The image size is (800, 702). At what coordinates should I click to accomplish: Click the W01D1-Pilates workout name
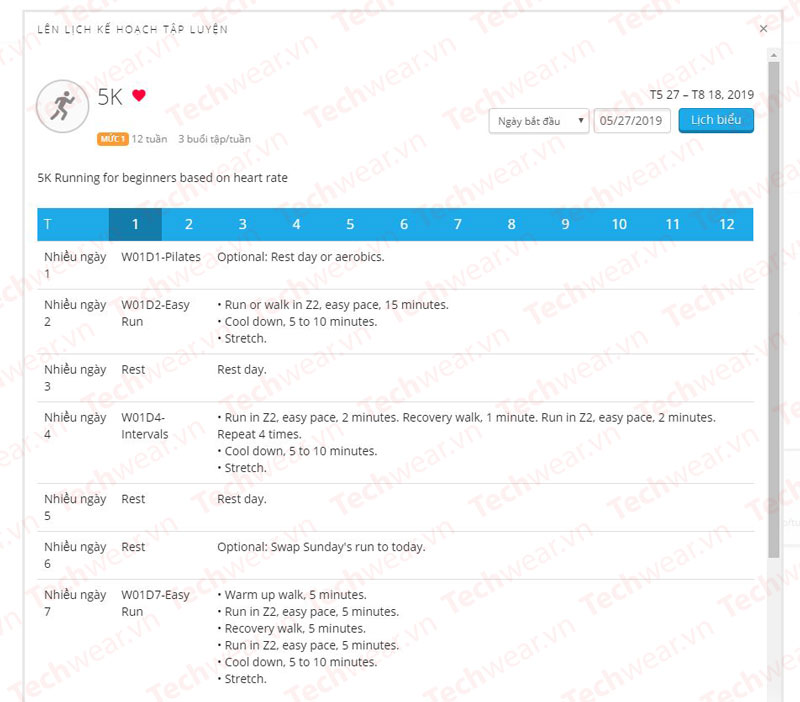(161, 257)
